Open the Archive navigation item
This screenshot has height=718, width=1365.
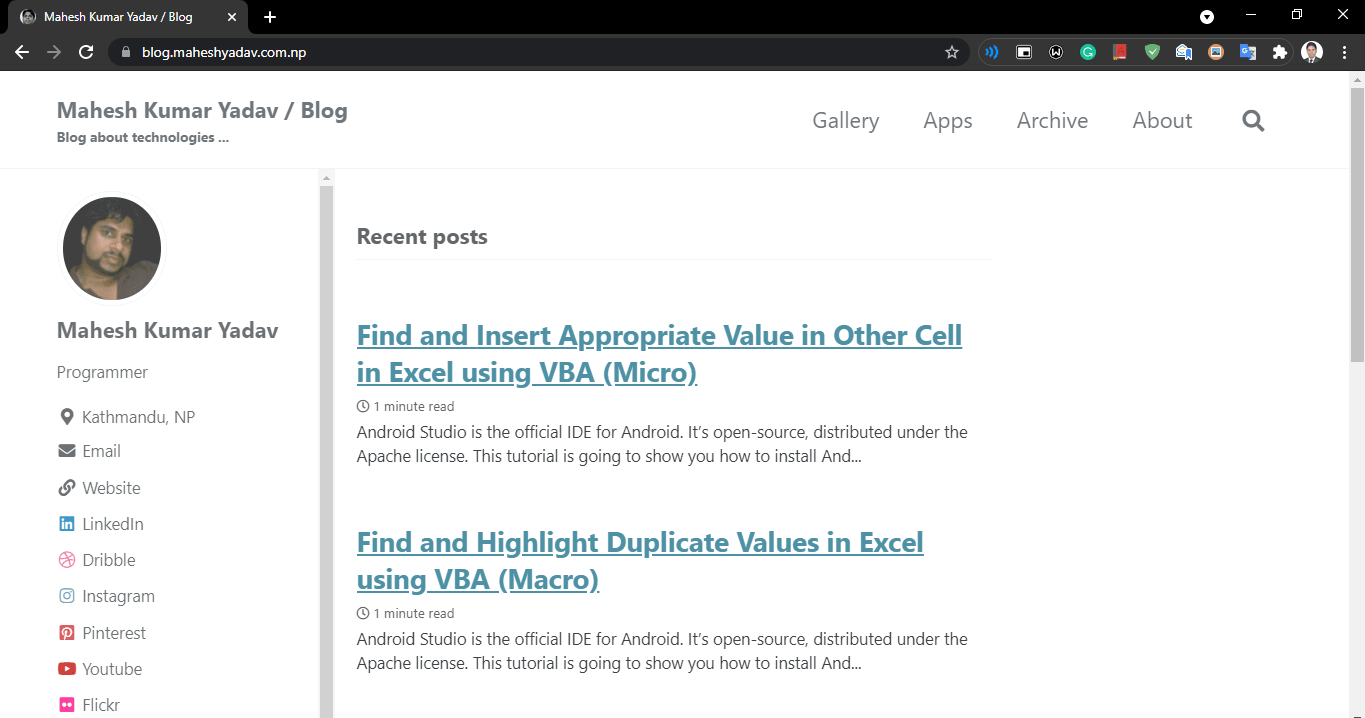coord(1052,121)
